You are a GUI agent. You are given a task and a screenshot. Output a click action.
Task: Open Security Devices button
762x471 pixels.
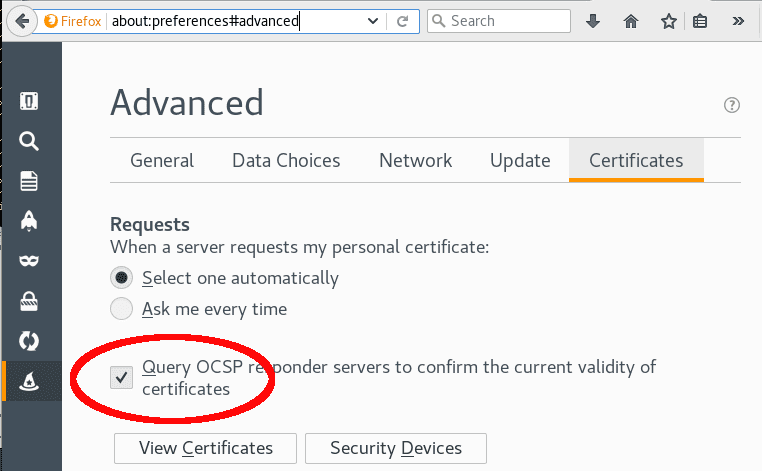[396, 448]
